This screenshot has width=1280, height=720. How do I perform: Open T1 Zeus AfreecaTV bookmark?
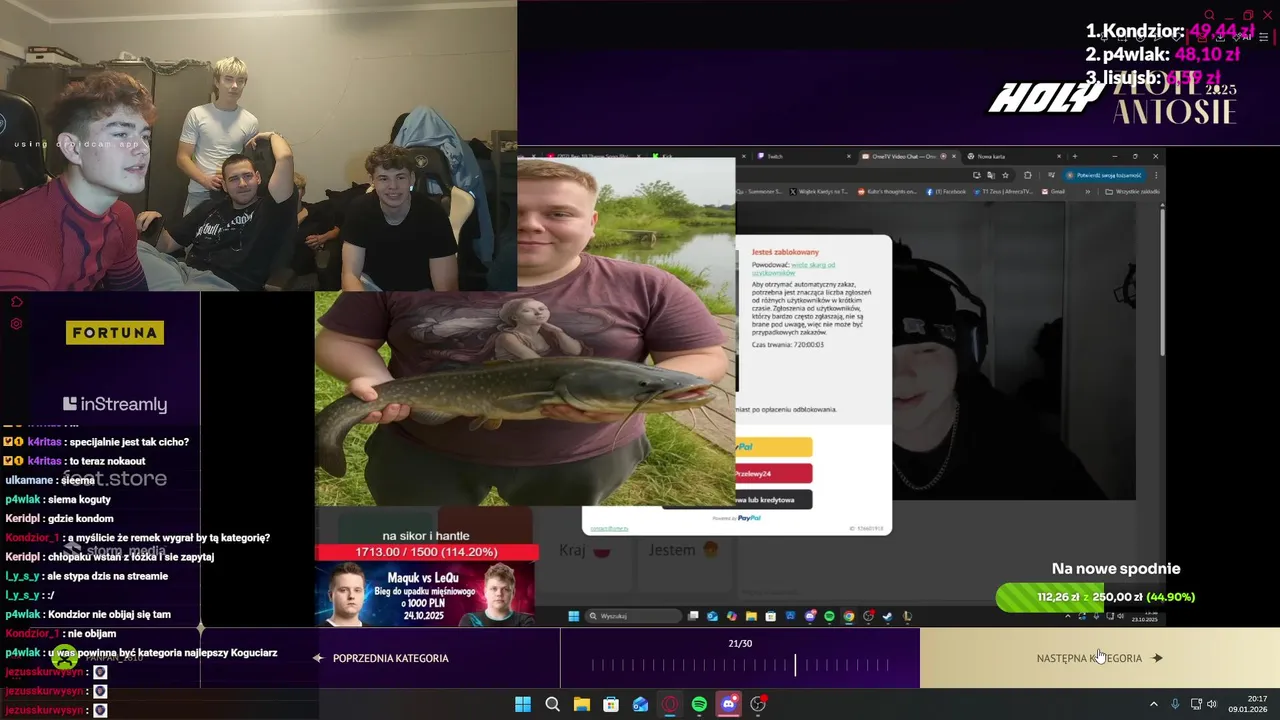click(x=1004, y=191)
